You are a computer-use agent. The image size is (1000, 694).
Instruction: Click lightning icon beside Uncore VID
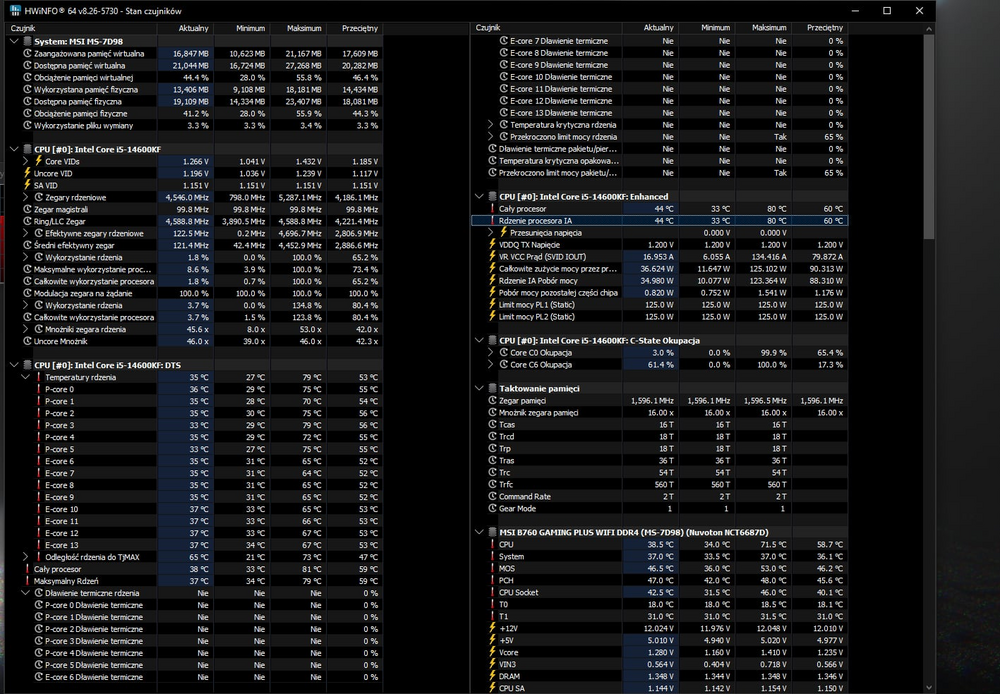[x=27, y=174]
